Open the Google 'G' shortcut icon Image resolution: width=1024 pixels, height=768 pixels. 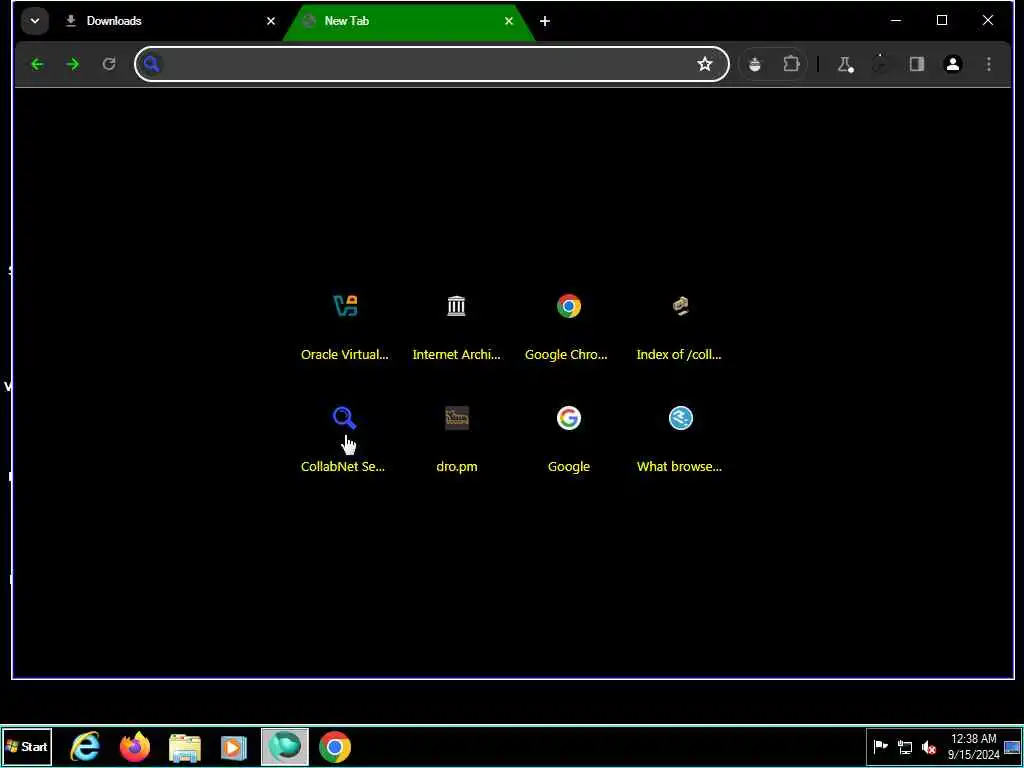click(569, 418)
